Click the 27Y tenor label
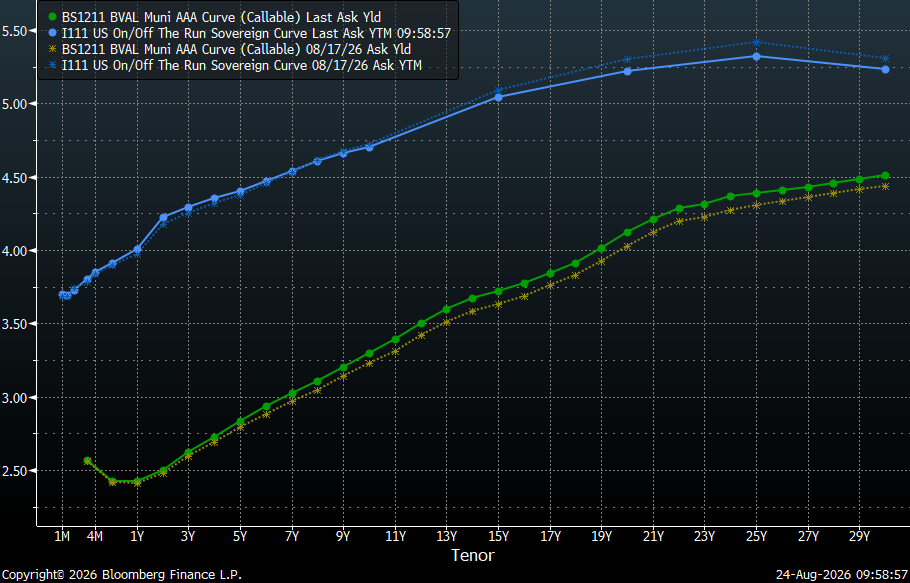 click(808, 537)
